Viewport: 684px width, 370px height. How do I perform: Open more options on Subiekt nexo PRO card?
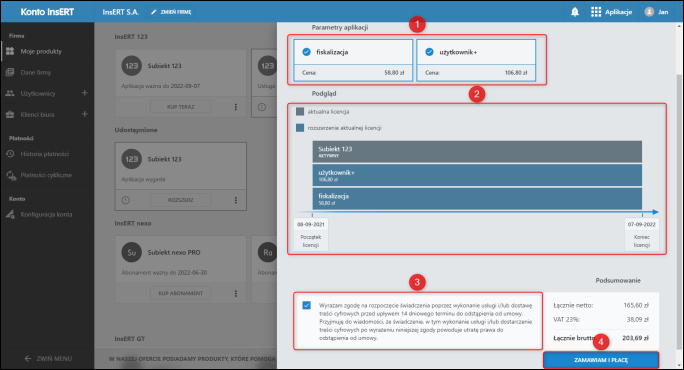tap(236, 293)
